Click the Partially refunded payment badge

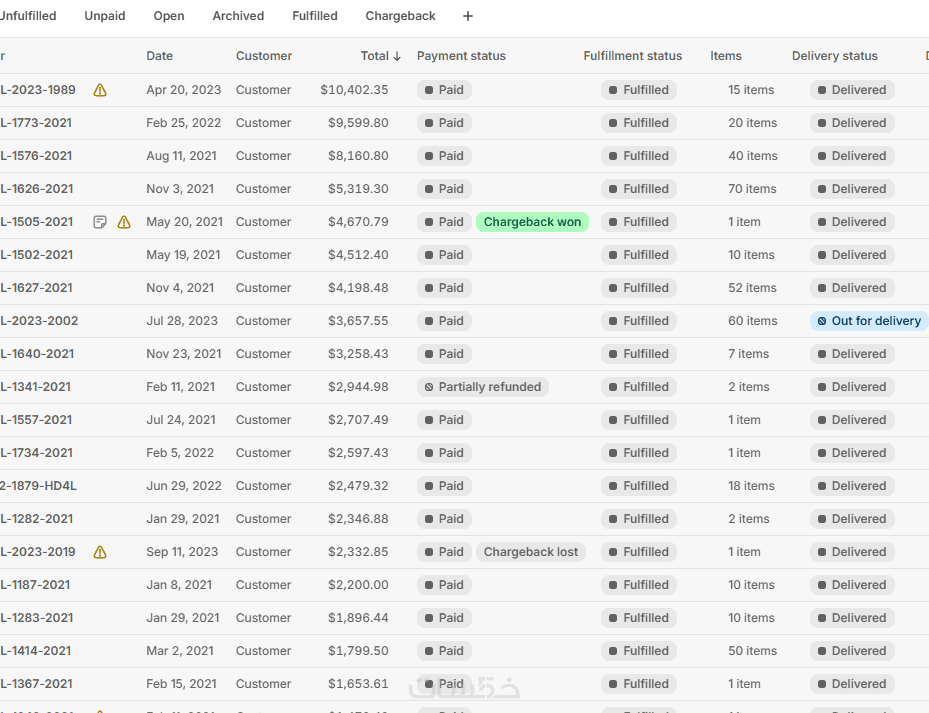point(482,387)
